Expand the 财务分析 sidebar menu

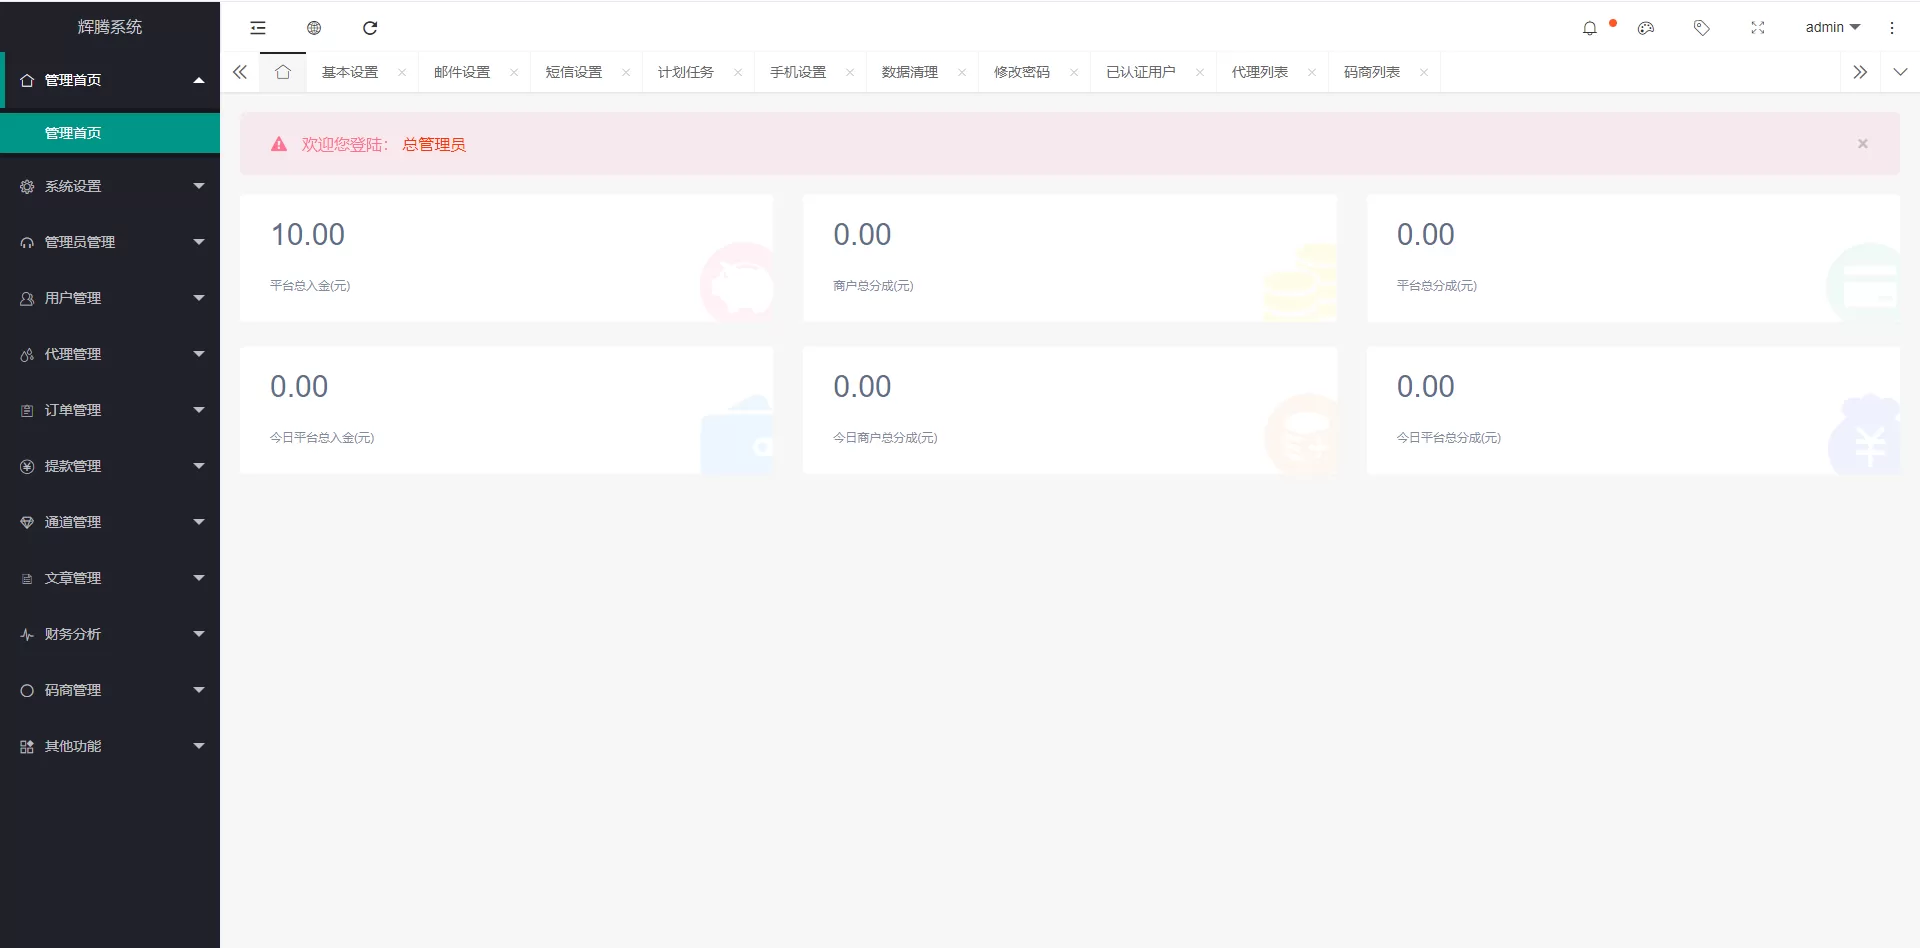[x=110, y=634]
